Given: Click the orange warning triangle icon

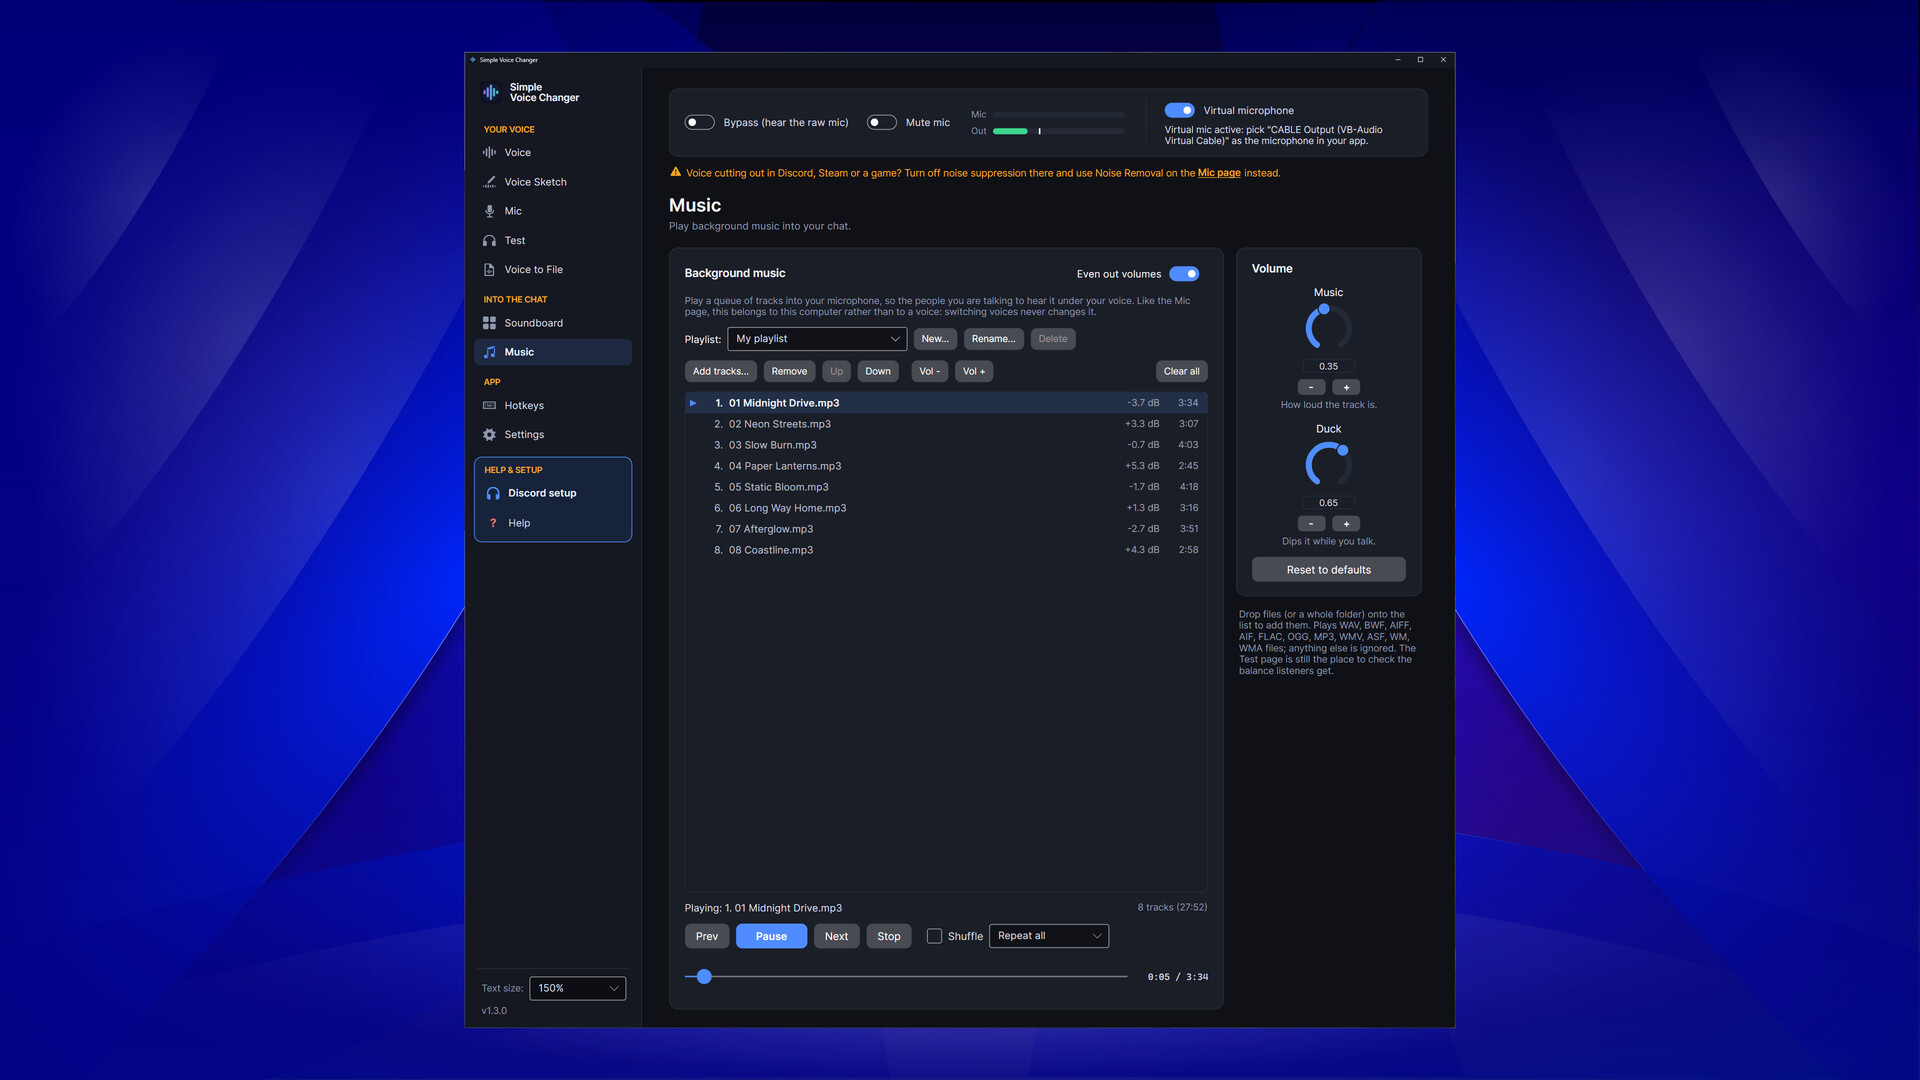Looking at the screenshot, I should [x=675, y=172].
